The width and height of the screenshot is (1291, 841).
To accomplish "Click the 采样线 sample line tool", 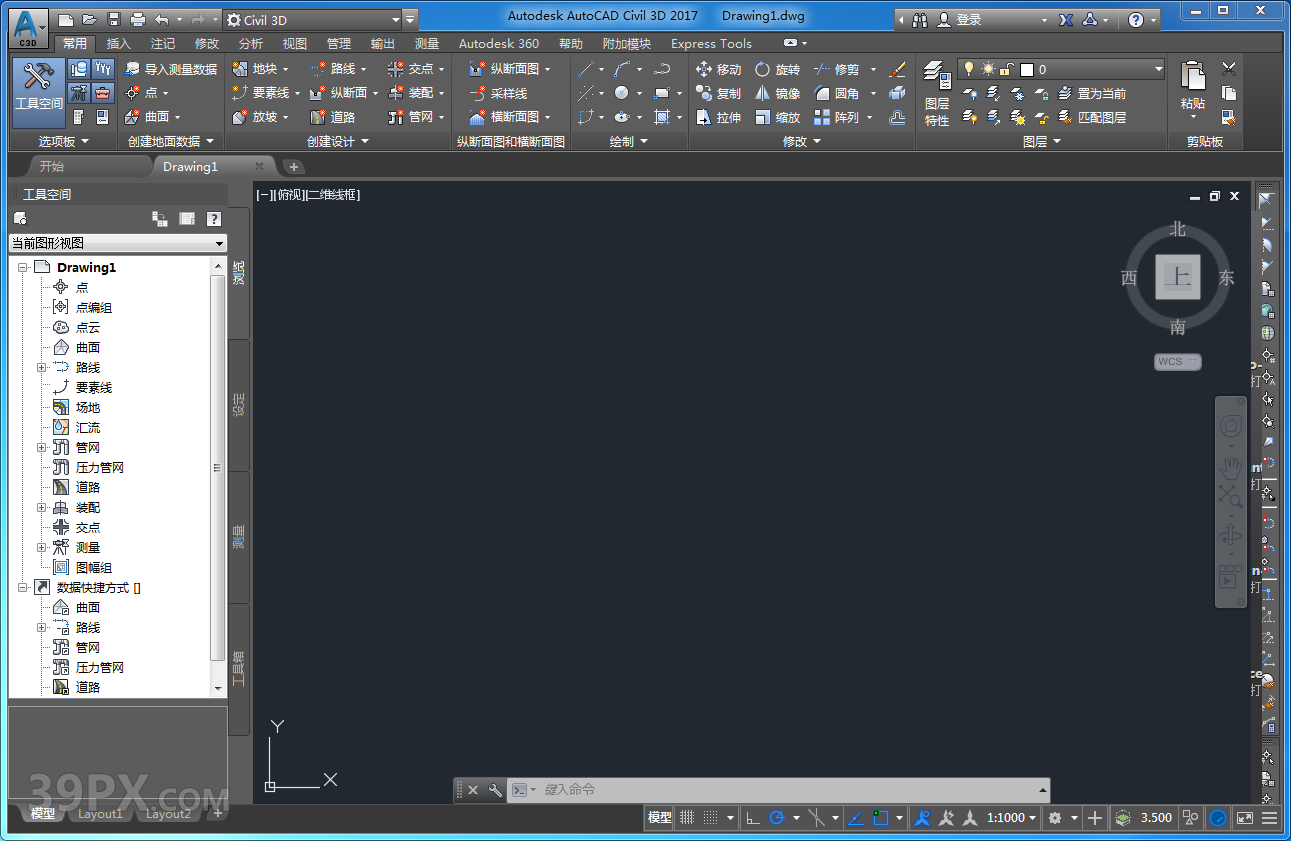I will [x=498, y=93].
